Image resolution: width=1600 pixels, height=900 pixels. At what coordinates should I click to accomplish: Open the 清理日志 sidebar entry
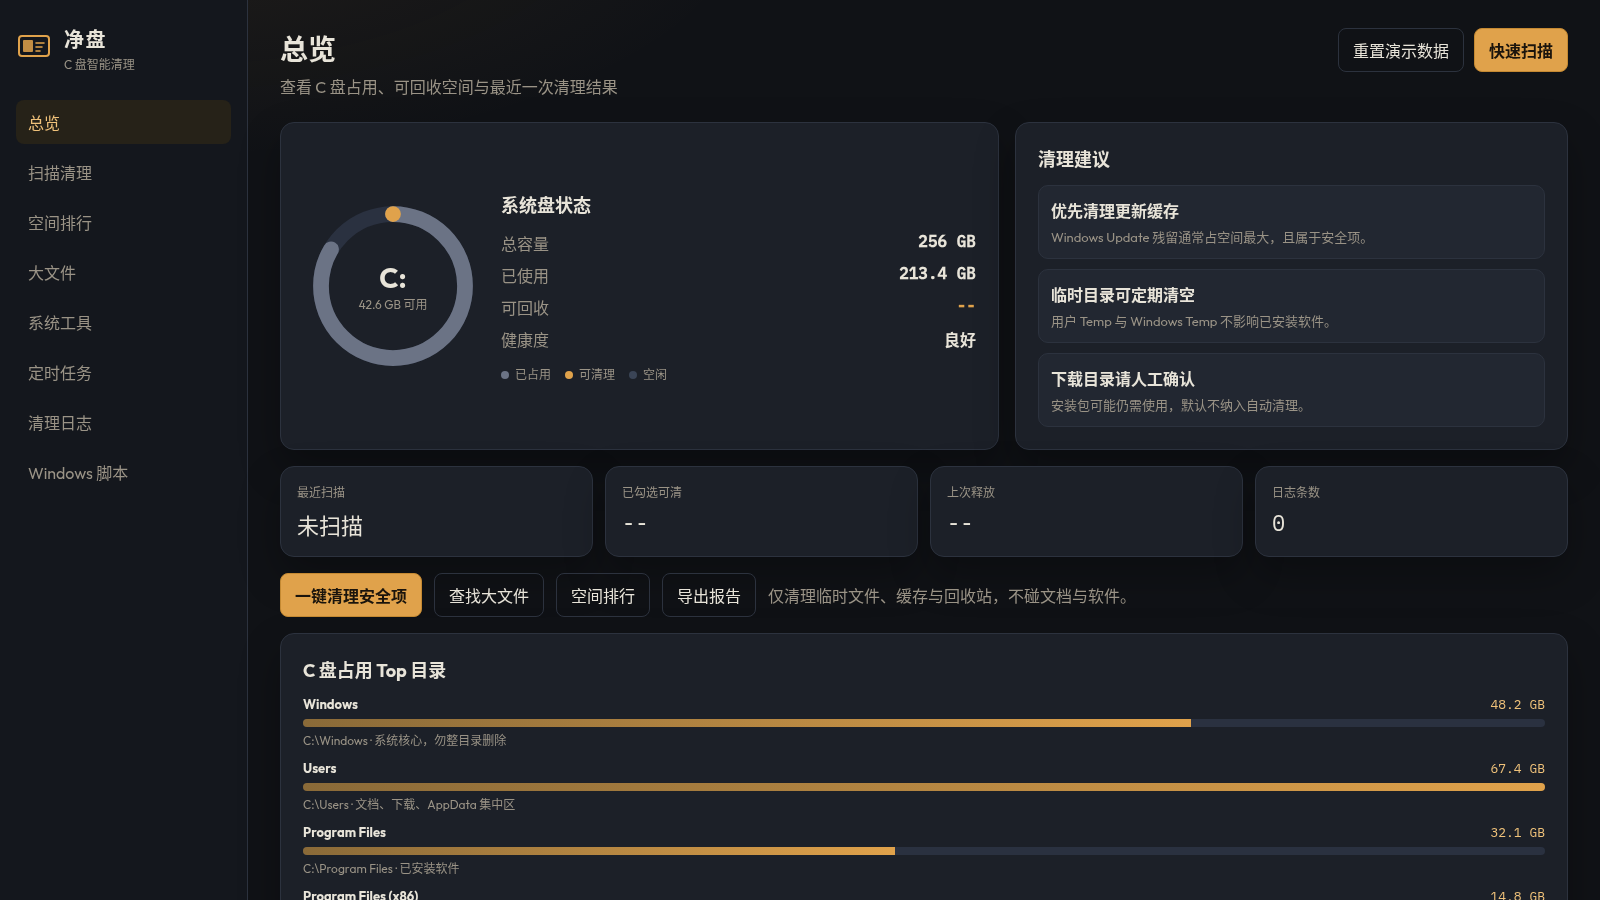pyautogui.click(x=123, y=422)
